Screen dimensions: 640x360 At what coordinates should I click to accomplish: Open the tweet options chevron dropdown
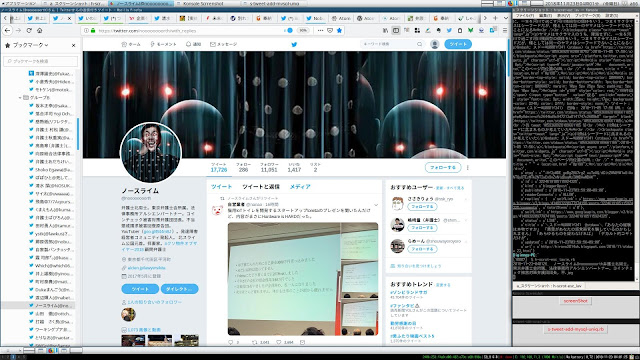click(376, 204)
